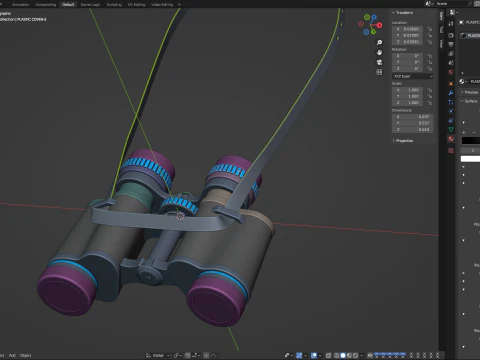The height and width of the screenshot is (360, 480).
Task: Toggle X-ray in viewport header
Action: click(328, 355)
